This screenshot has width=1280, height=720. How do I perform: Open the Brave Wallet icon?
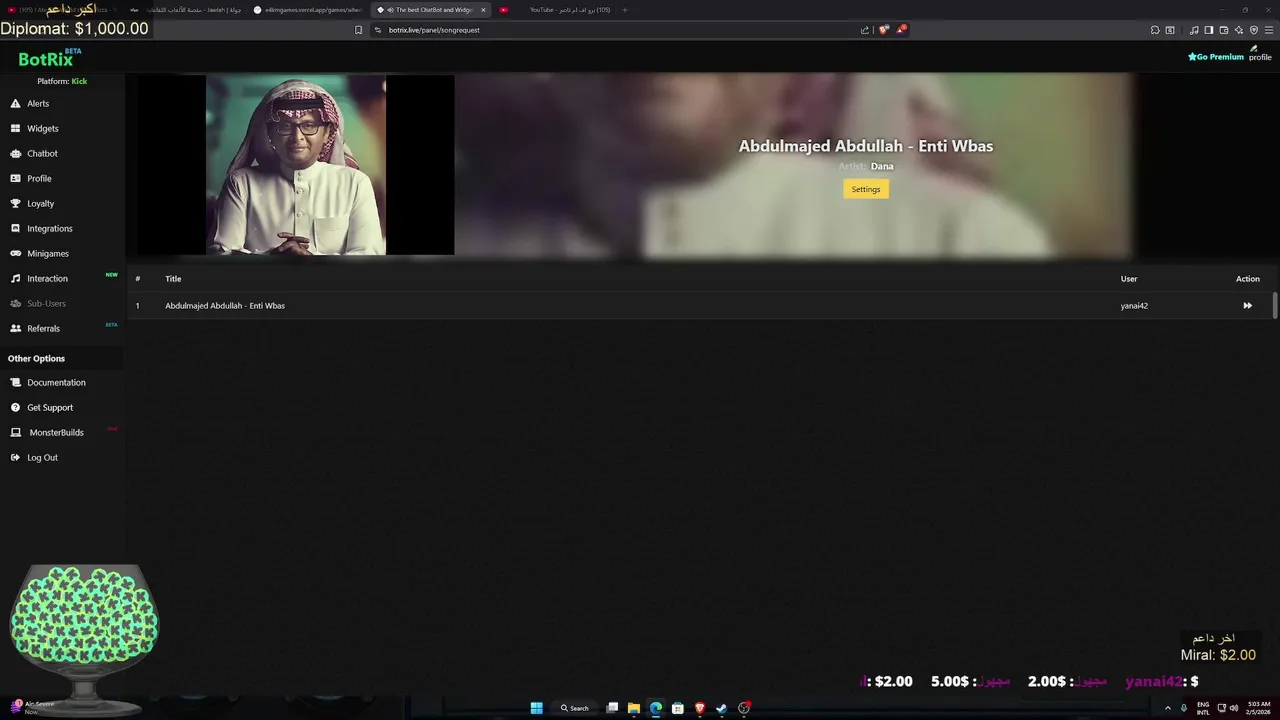pyautogui.click(x=1224, y=30)
